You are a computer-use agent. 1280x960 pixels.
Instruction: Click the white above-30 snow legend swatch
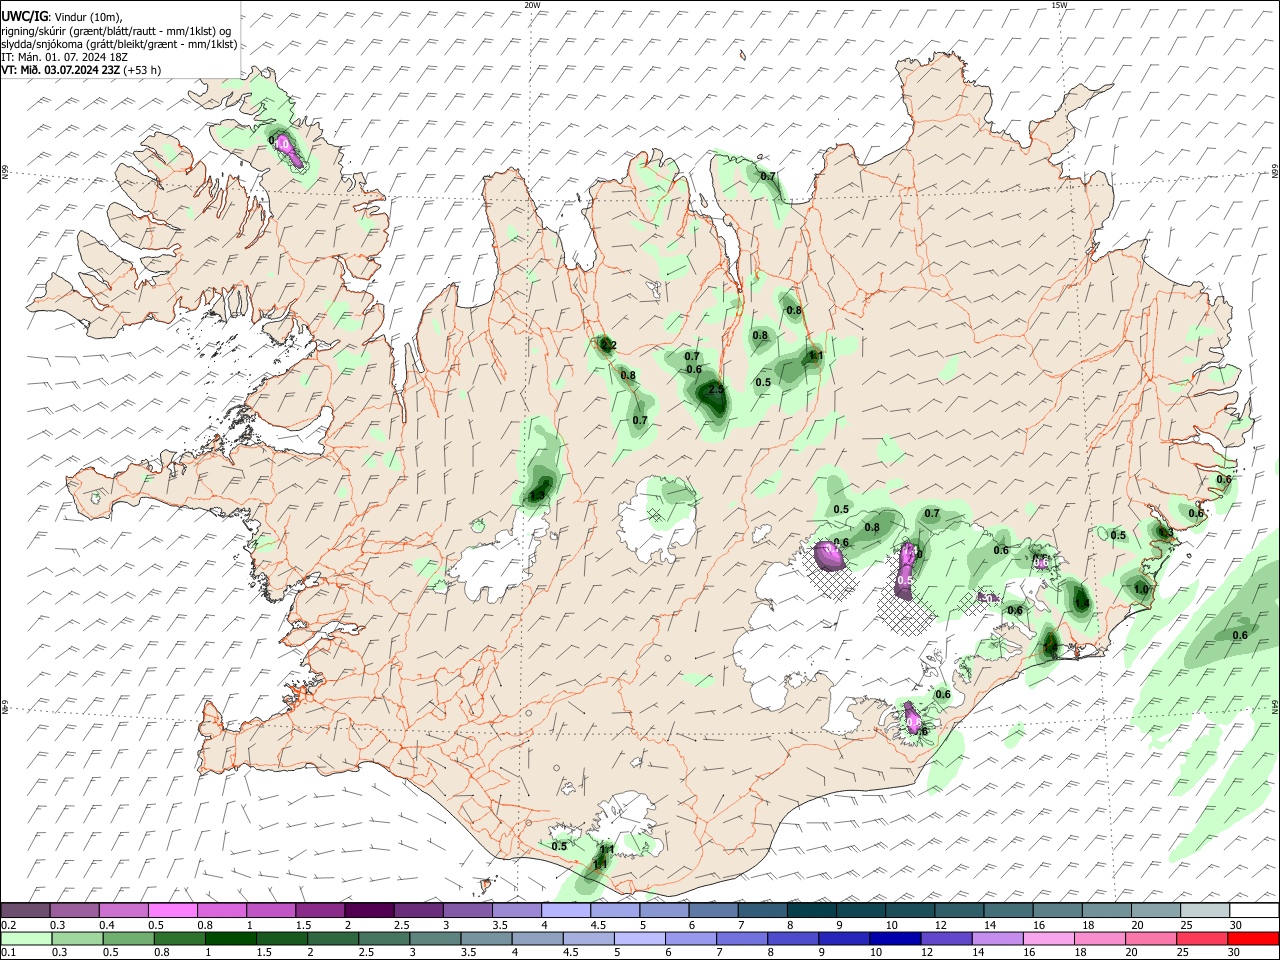[x=1254, y=911]
